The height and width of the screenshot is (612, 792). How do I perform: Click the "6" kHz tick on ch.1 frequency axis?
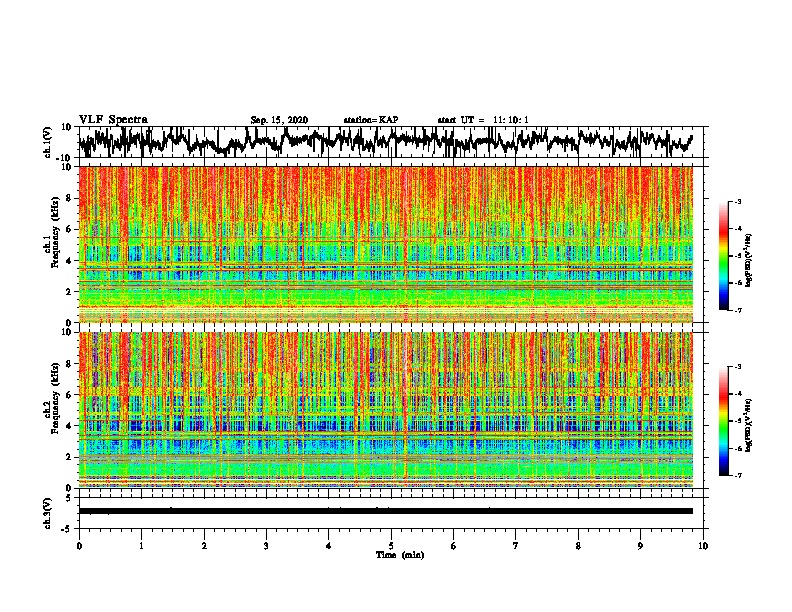coord(70,229)
